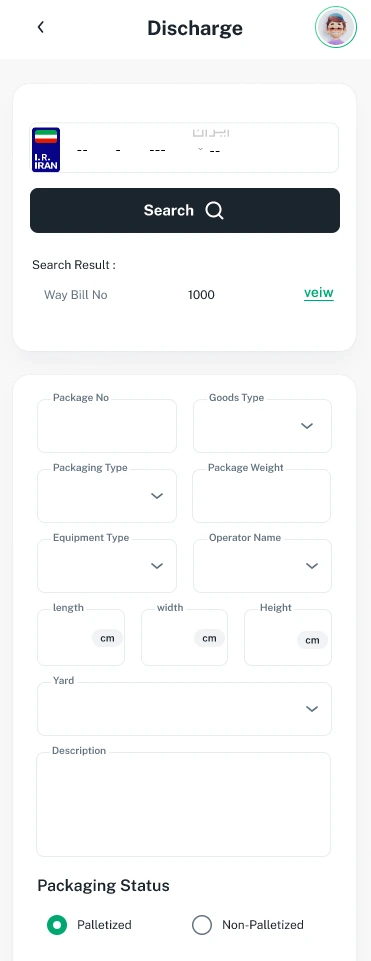Expand the Yard dropdown
This screenshot has width=371, height=961.
pyautogui.click(x=185, y=708)
